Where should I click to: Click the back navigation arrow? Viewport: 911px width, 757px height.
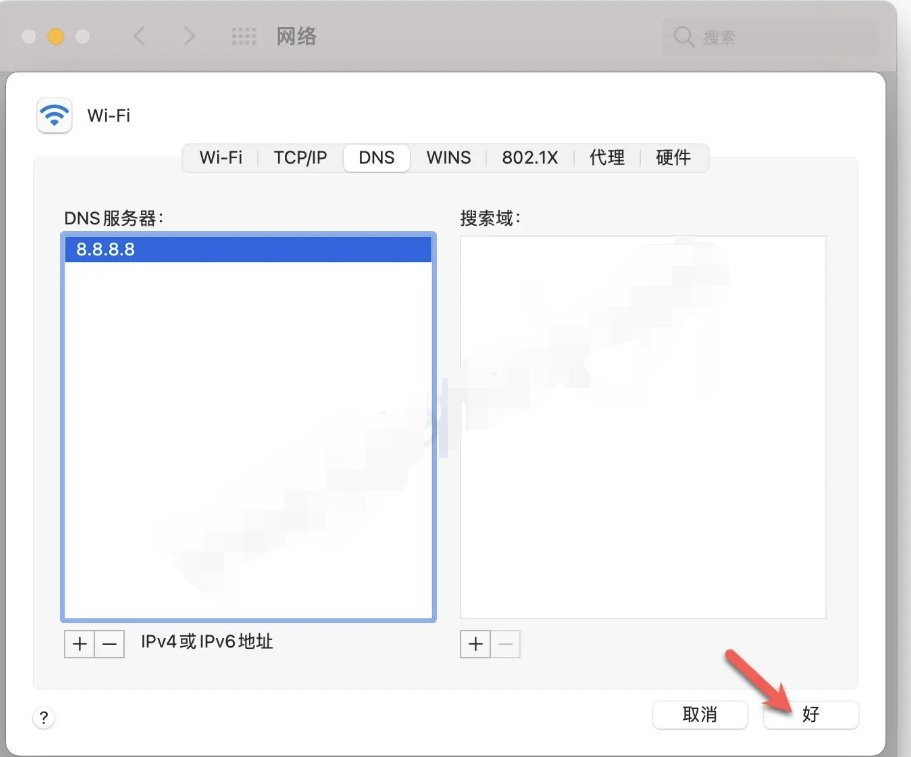[139, 37]
